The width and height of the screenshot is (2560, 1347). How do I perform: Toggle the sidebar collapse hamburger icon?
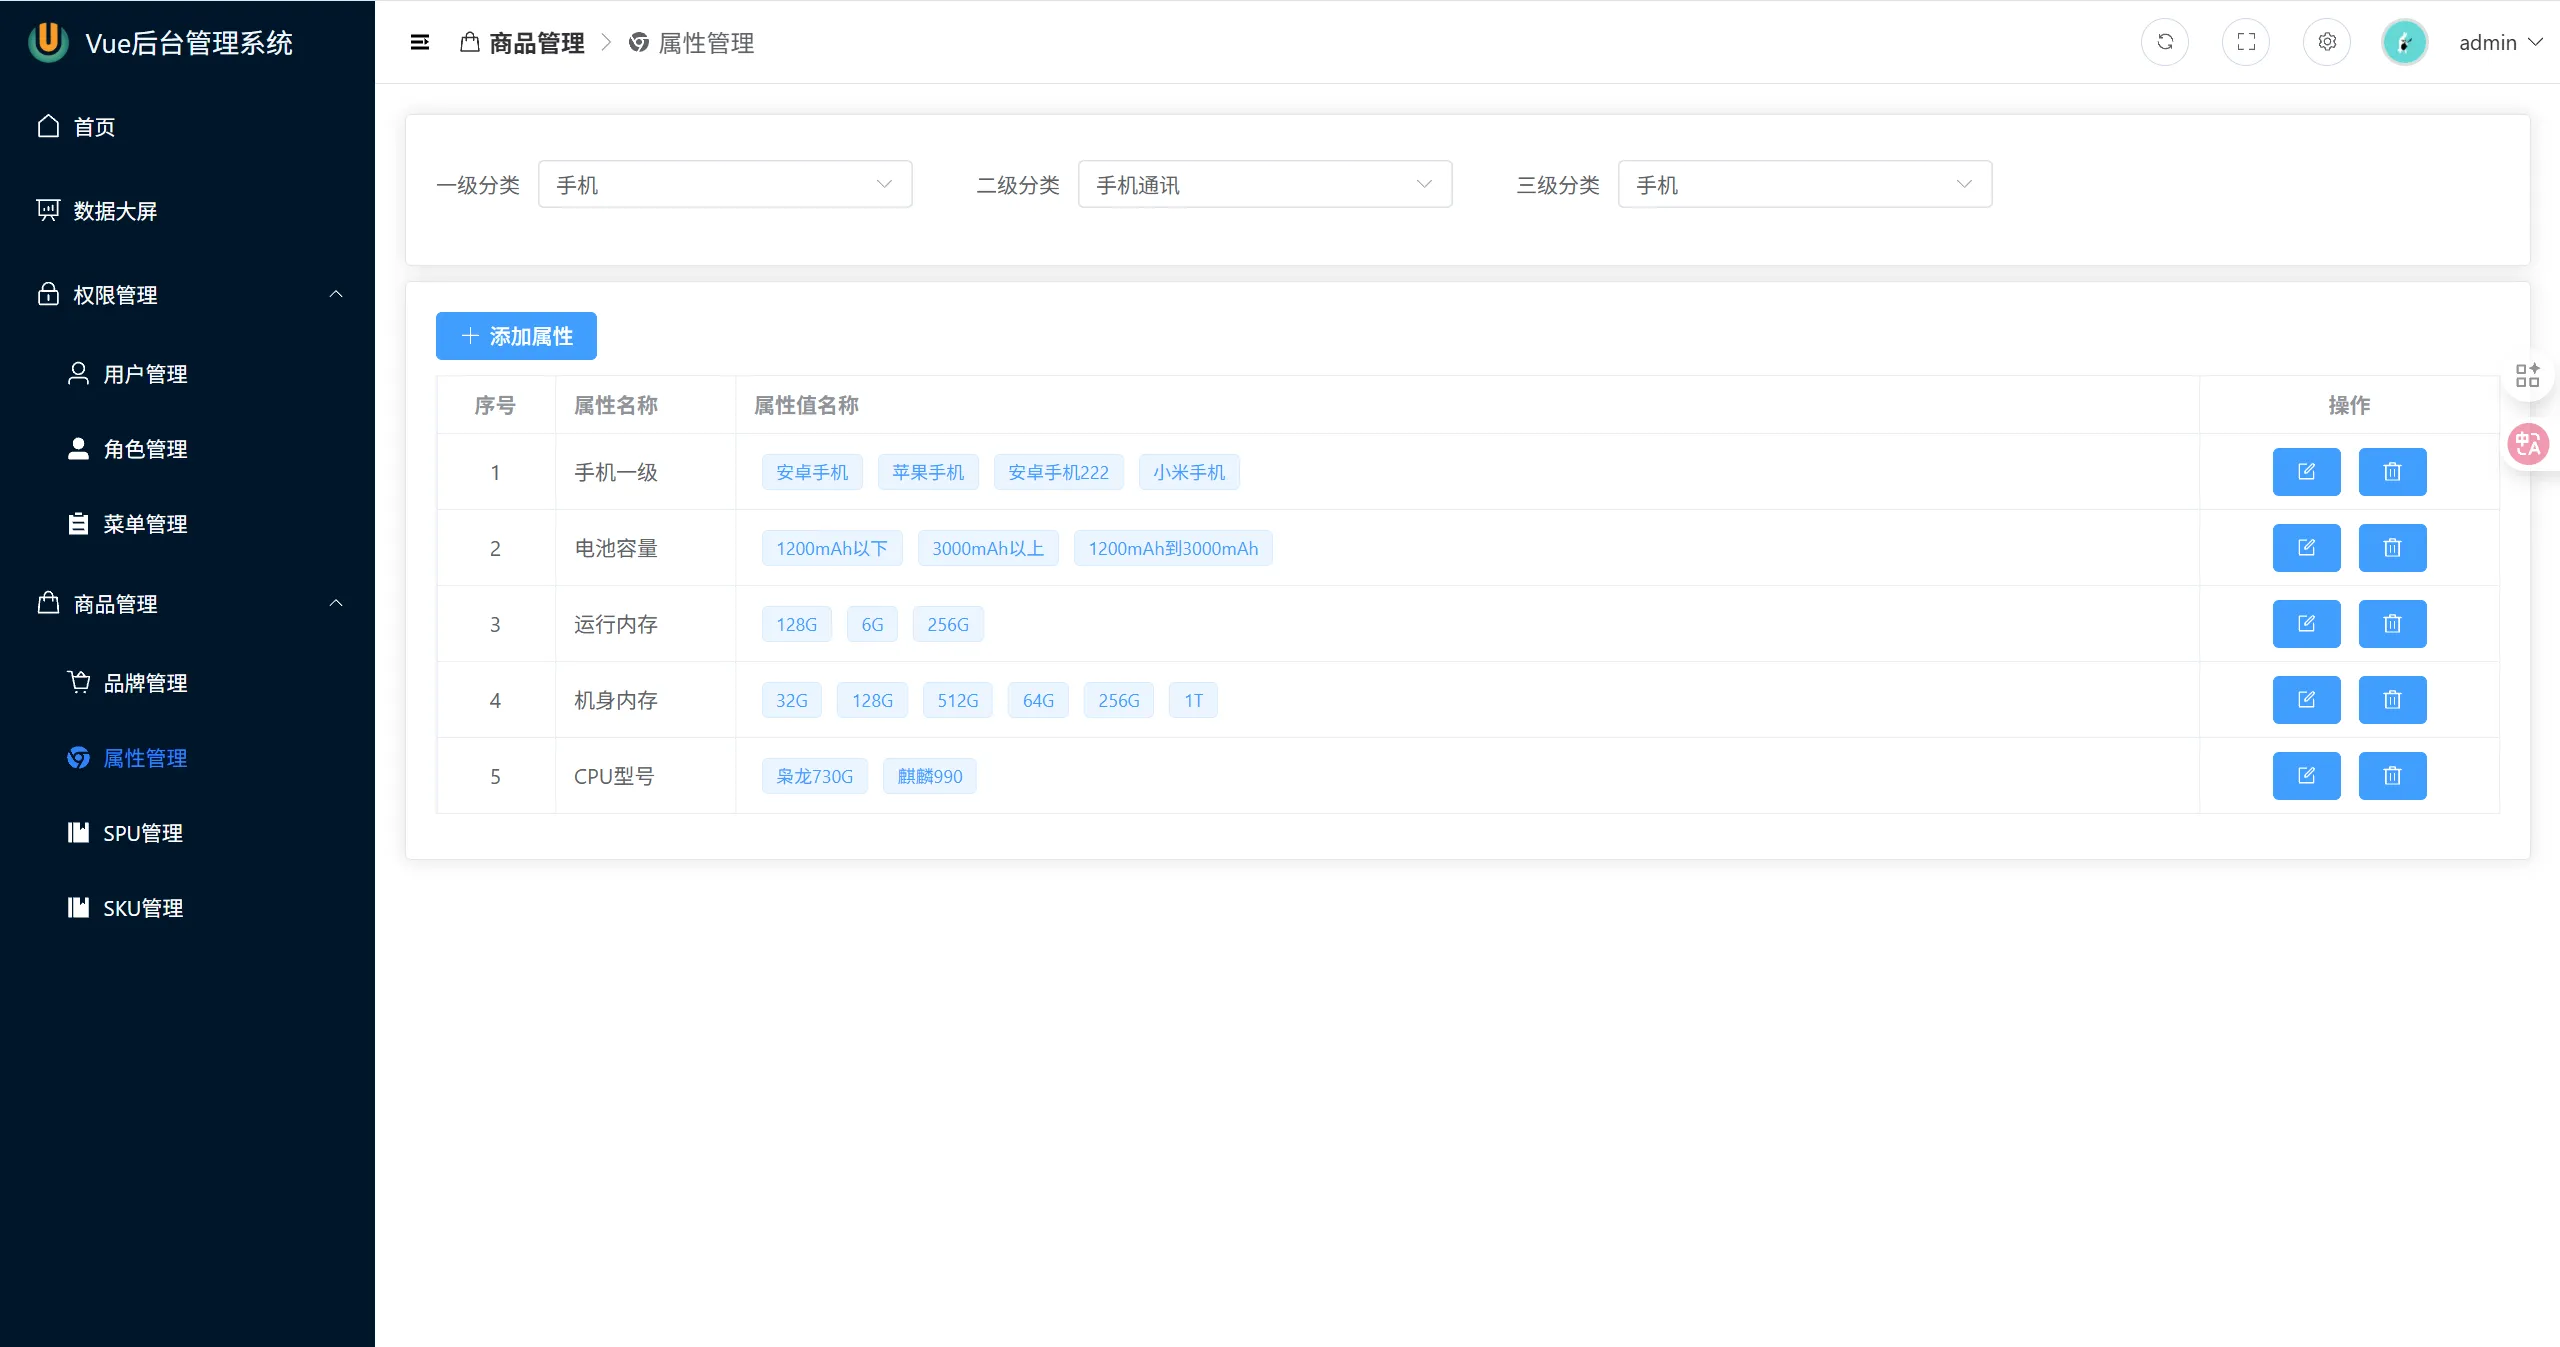click(x=420, y=42)
